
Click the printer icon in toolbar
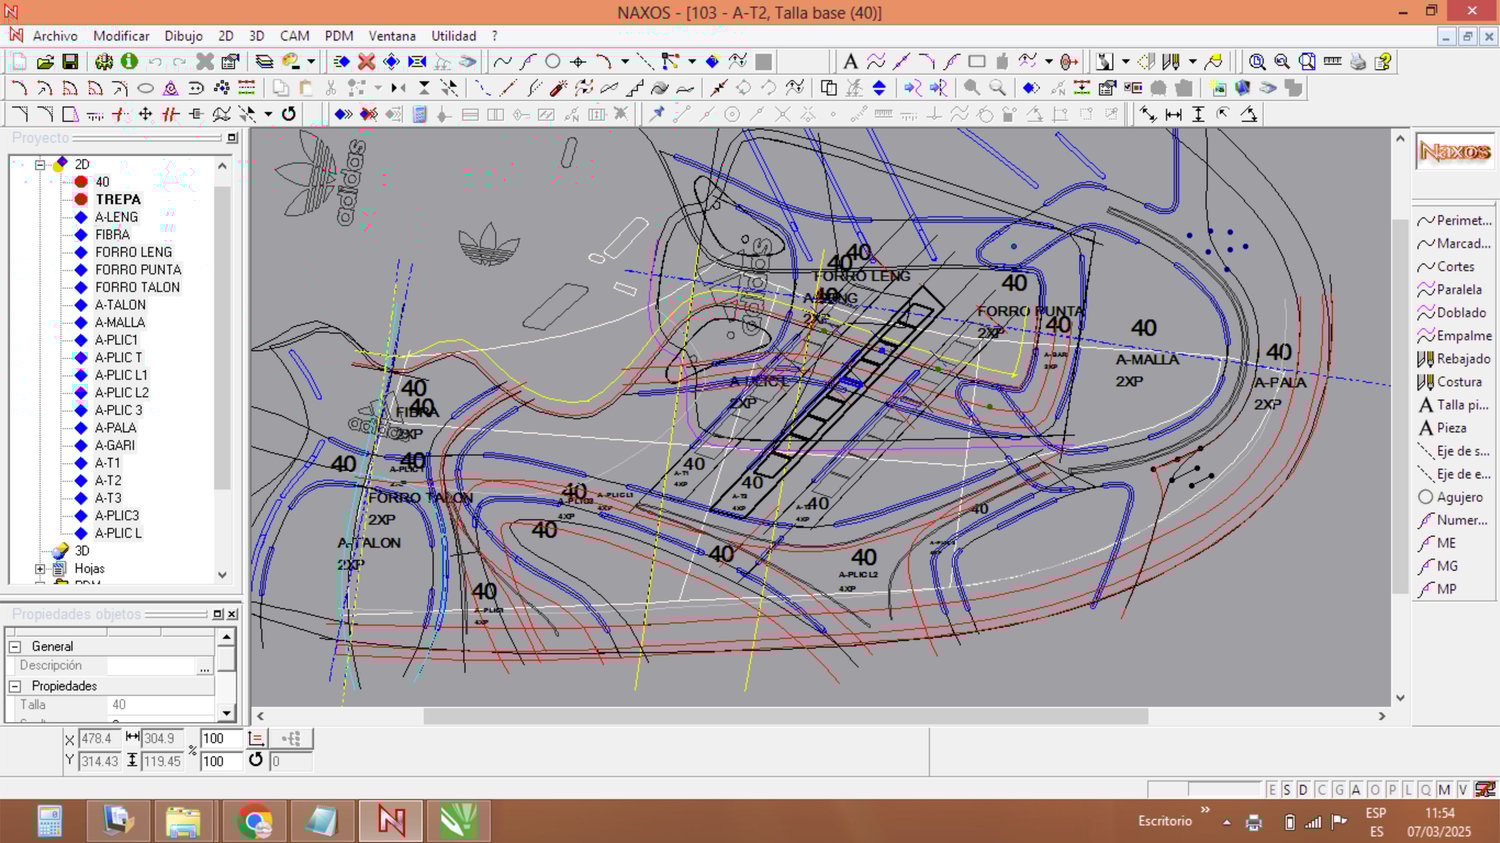pyautogui.click(x=1357, y=62)
